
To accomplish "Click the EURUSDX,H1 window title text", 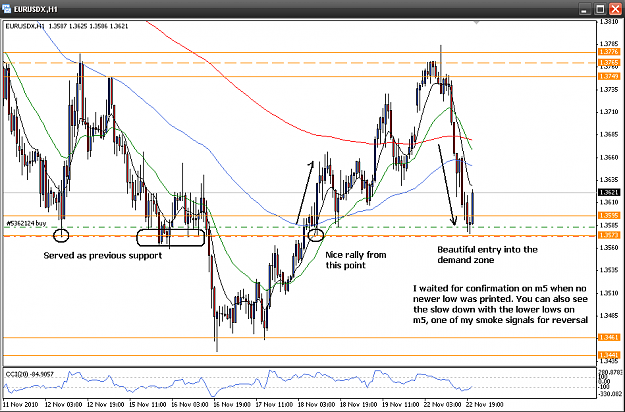I will (x=35, y=9).
